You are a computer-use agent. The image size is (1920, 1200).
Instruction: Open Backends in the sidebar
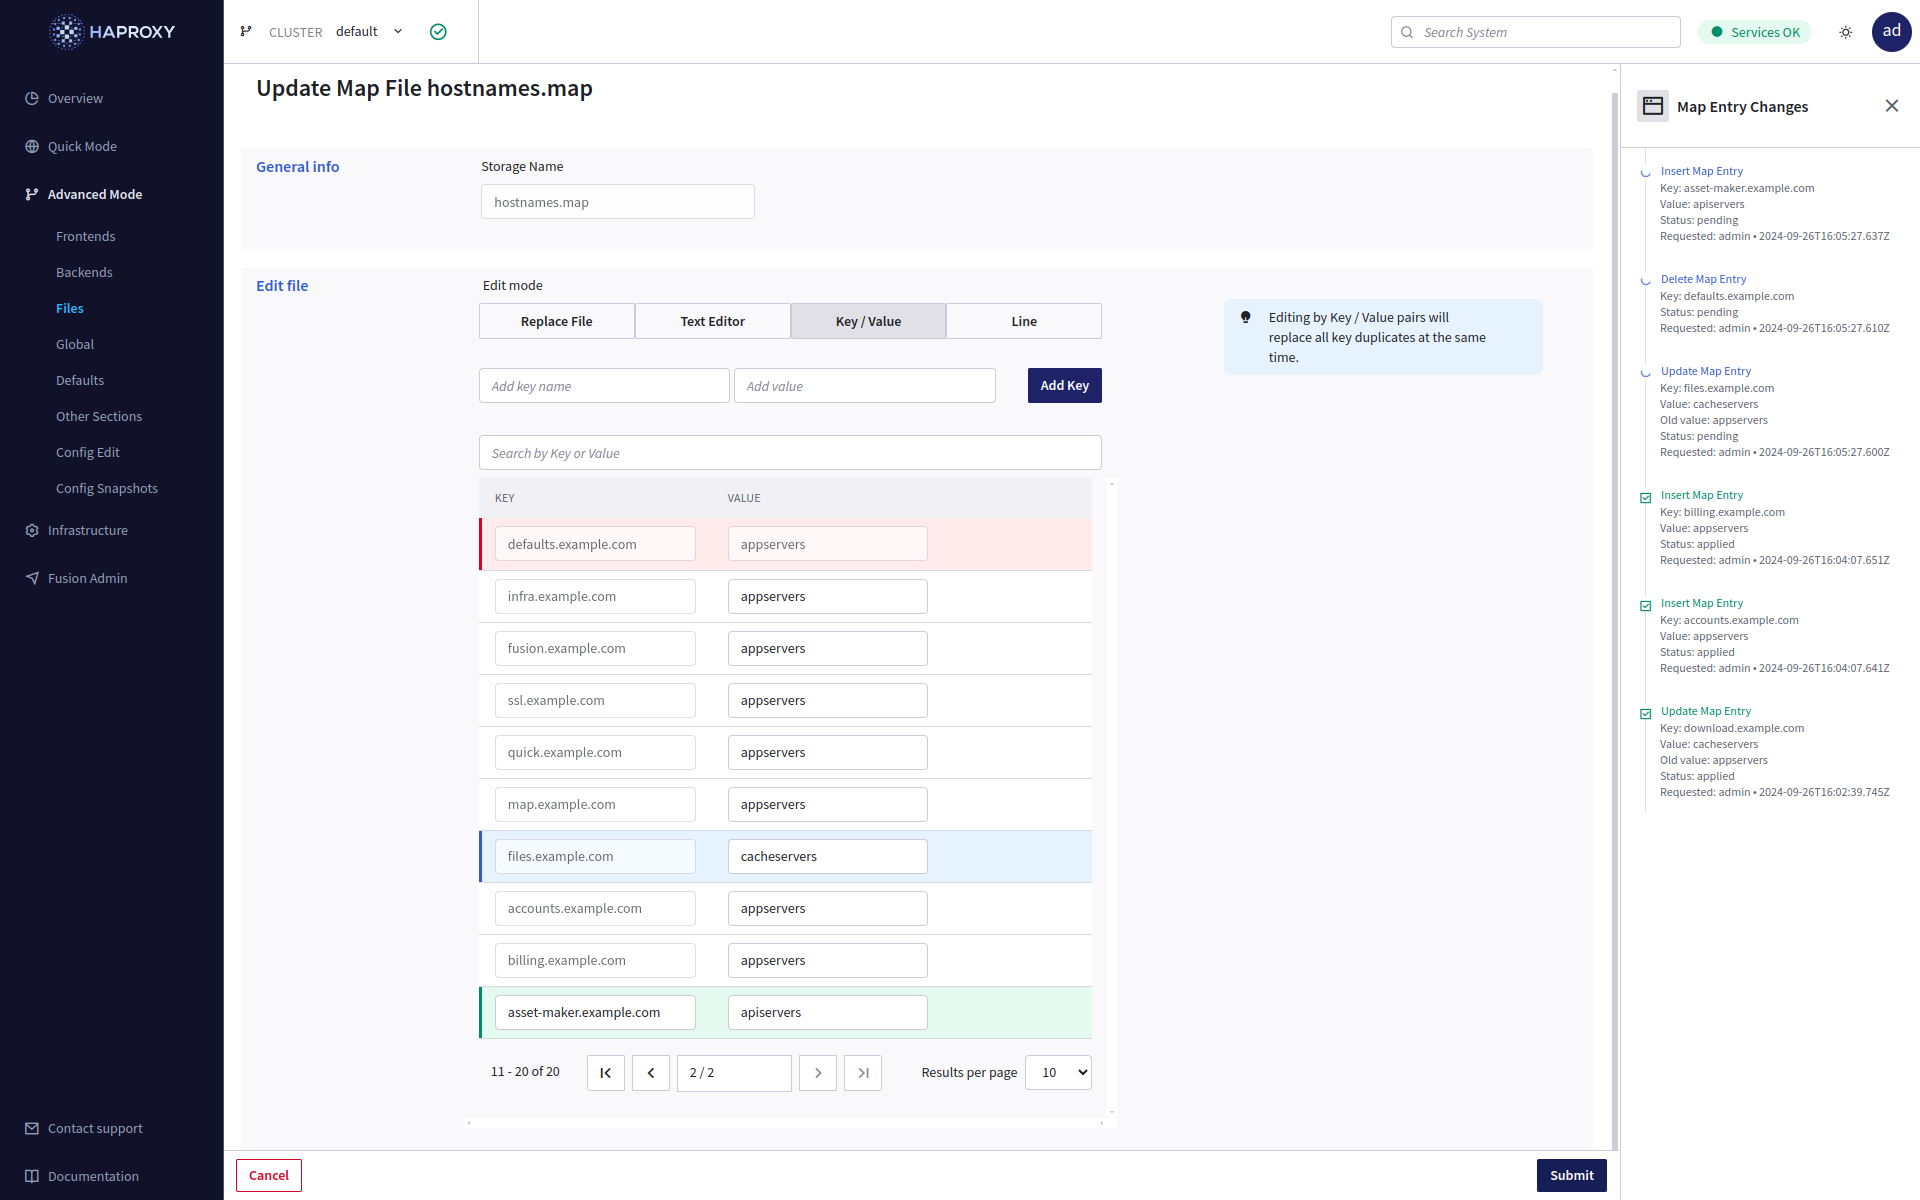(84, 272)
